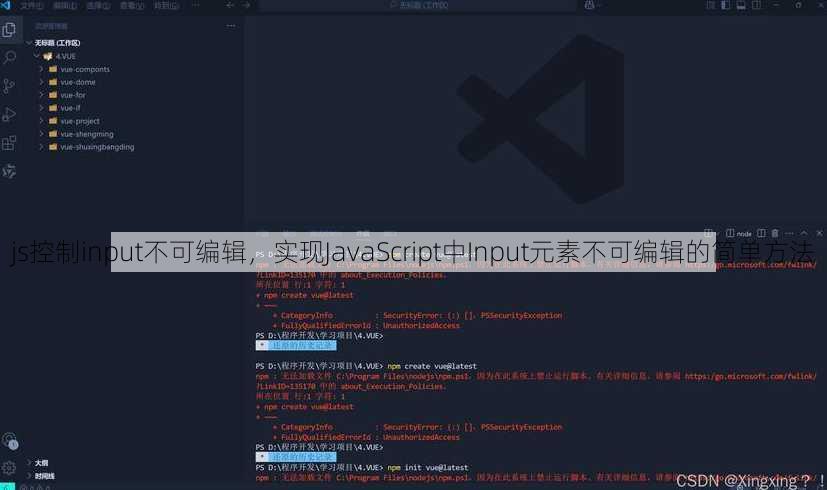Open the Copilot icon next to command center
This screenshot has height=490, width=827.
point(590,5)
